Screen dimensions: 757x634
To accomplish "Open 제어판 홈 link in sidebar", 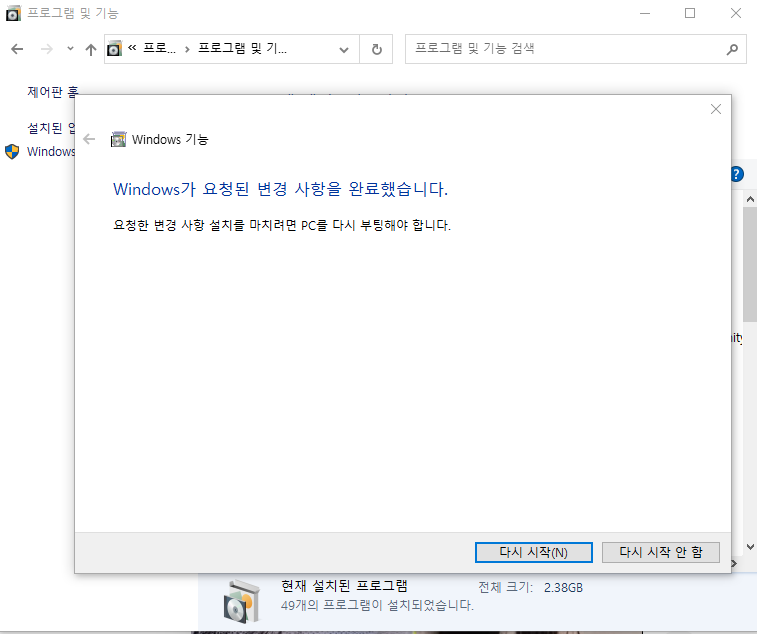I will (x=53, y=91).
